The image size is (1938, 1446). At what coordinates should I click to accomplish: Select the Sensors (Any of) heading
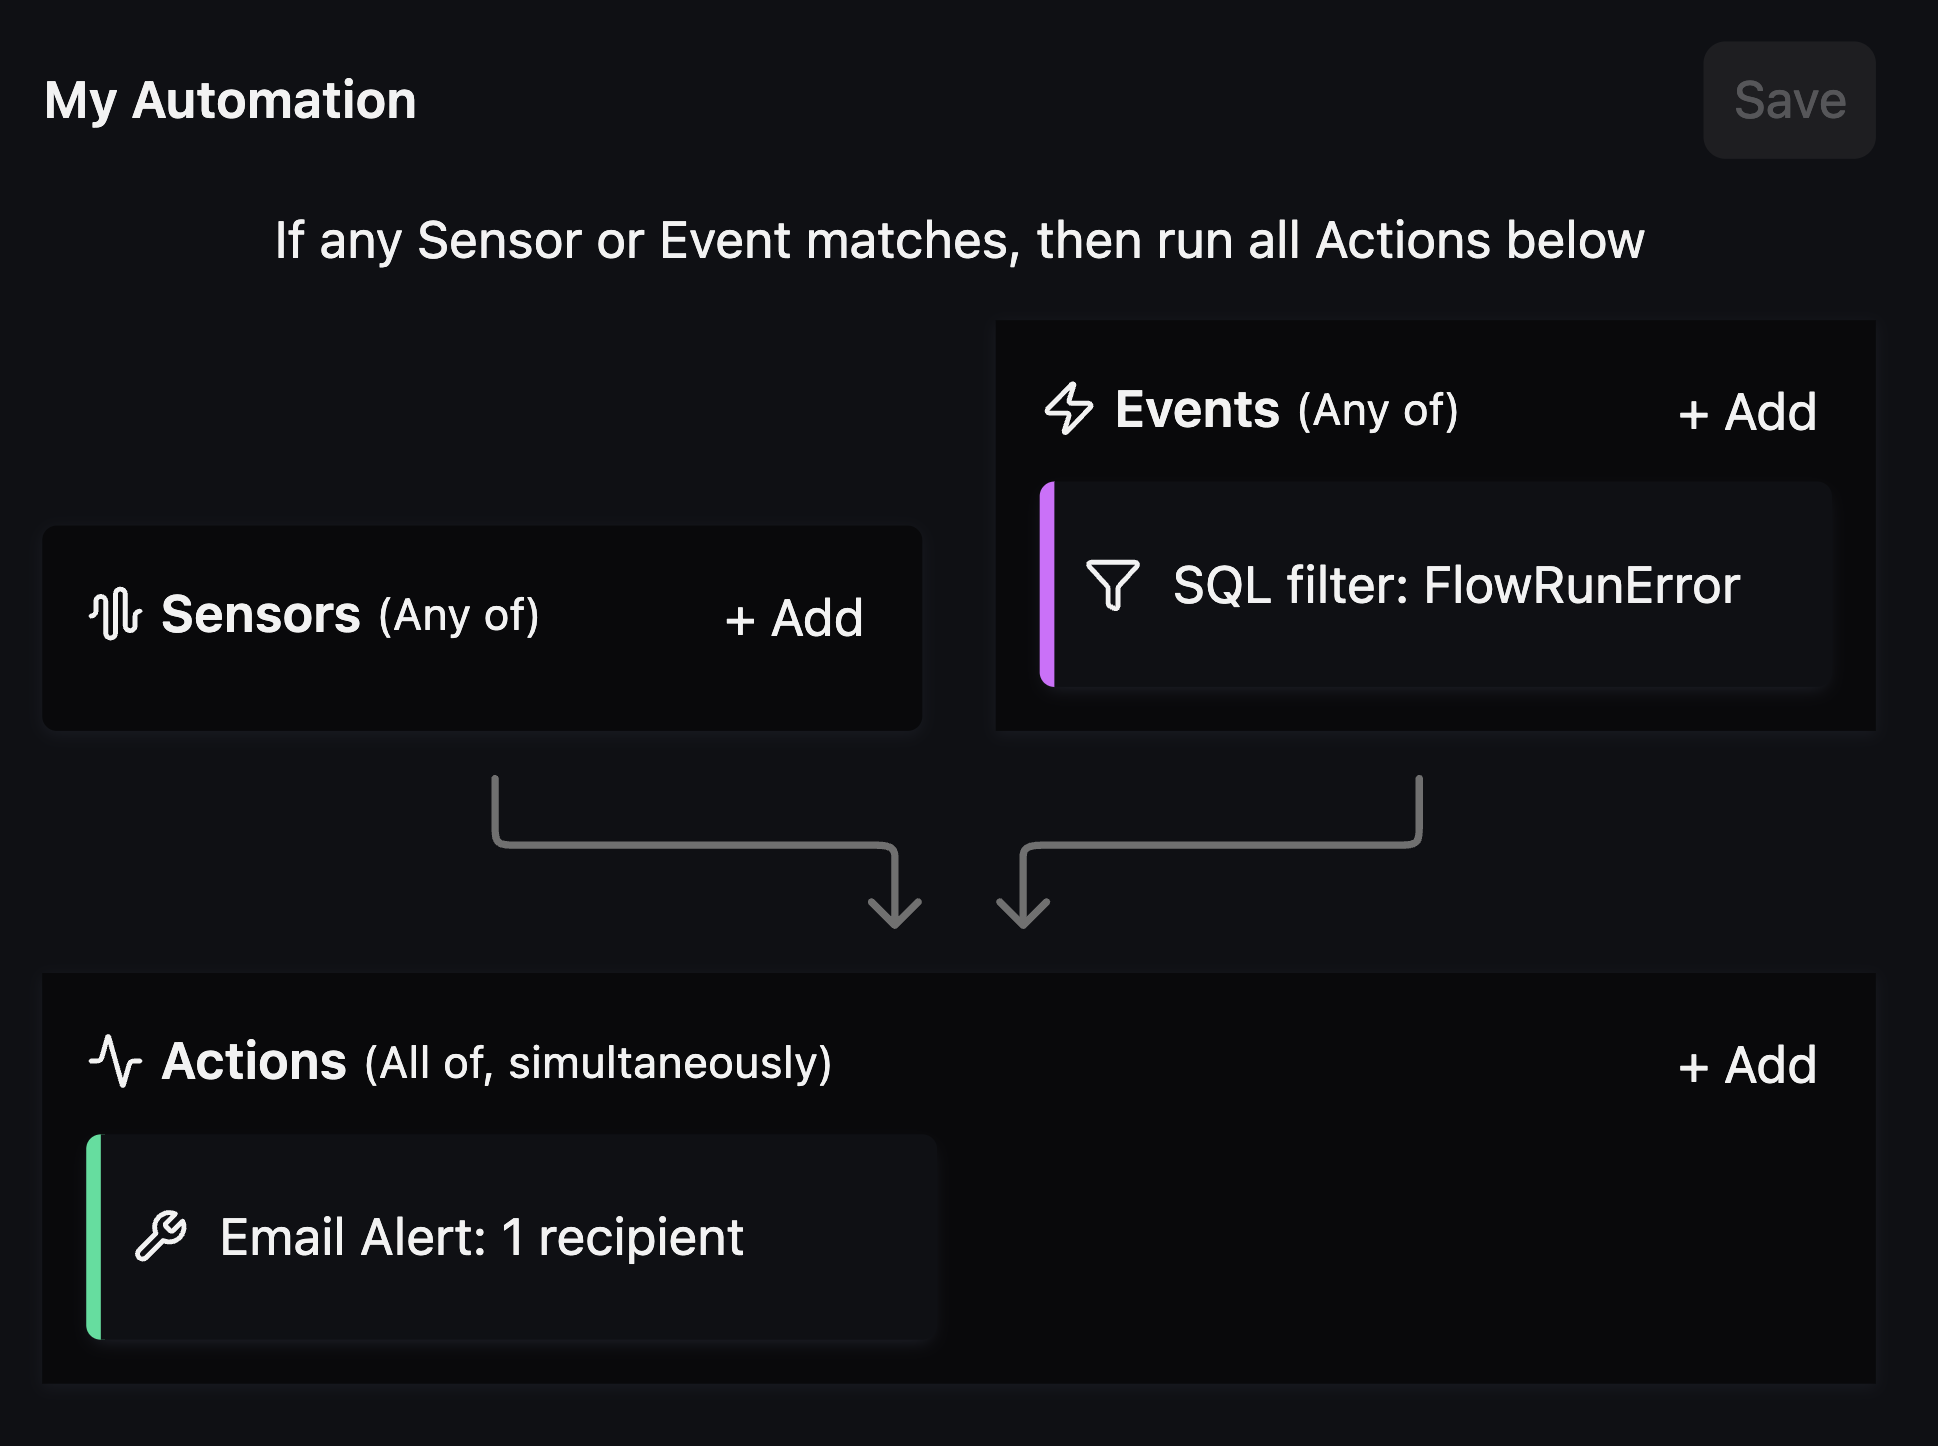350,614
